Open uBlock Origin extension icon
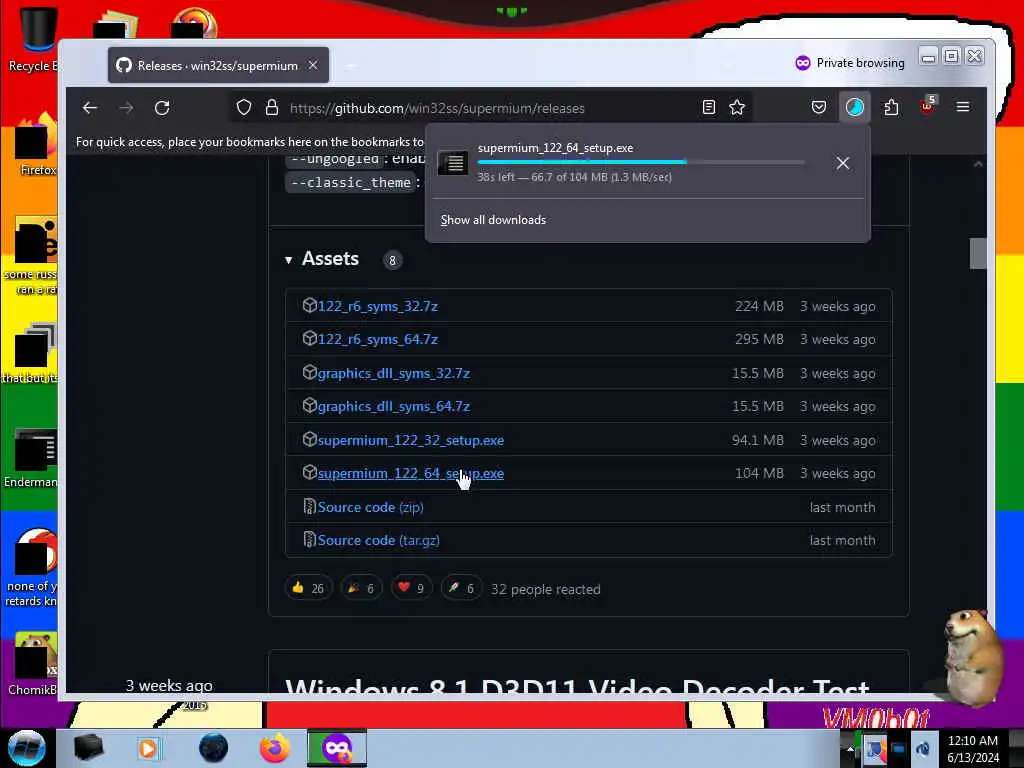 tap(927, 106)
